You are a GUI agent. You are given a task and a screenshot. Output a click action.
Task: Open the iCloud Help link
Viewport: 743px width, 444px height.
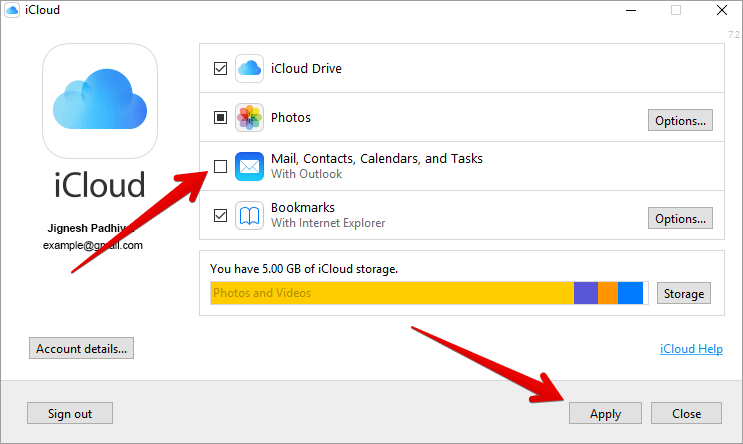point(691,349)
